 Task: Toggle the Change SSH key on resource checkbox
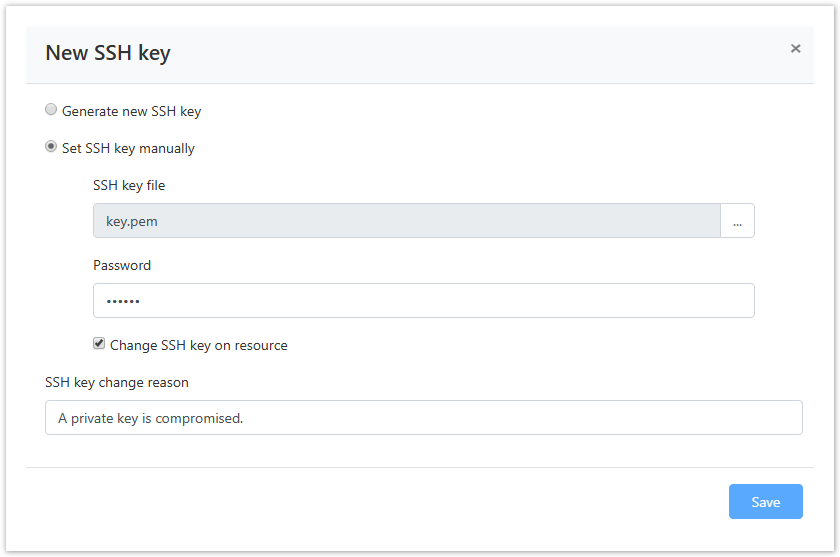[99, 344]
